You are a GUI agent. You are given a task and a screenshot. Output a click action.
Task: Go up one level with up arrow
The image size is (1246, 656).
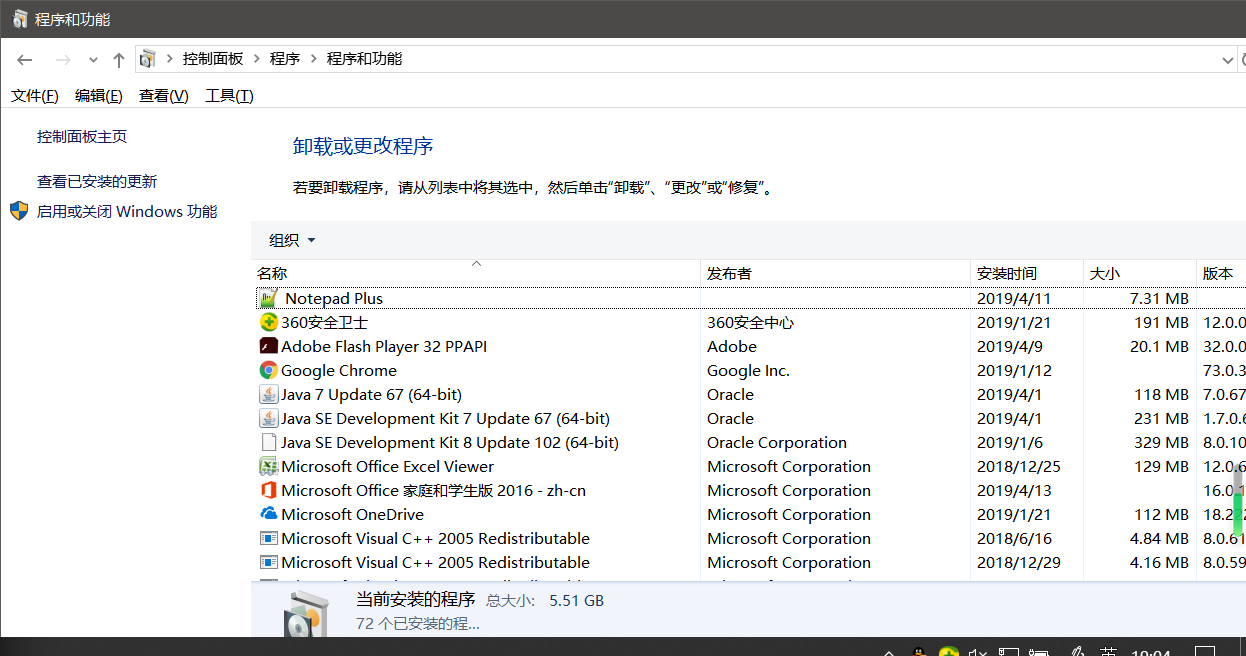click(119, 60)
